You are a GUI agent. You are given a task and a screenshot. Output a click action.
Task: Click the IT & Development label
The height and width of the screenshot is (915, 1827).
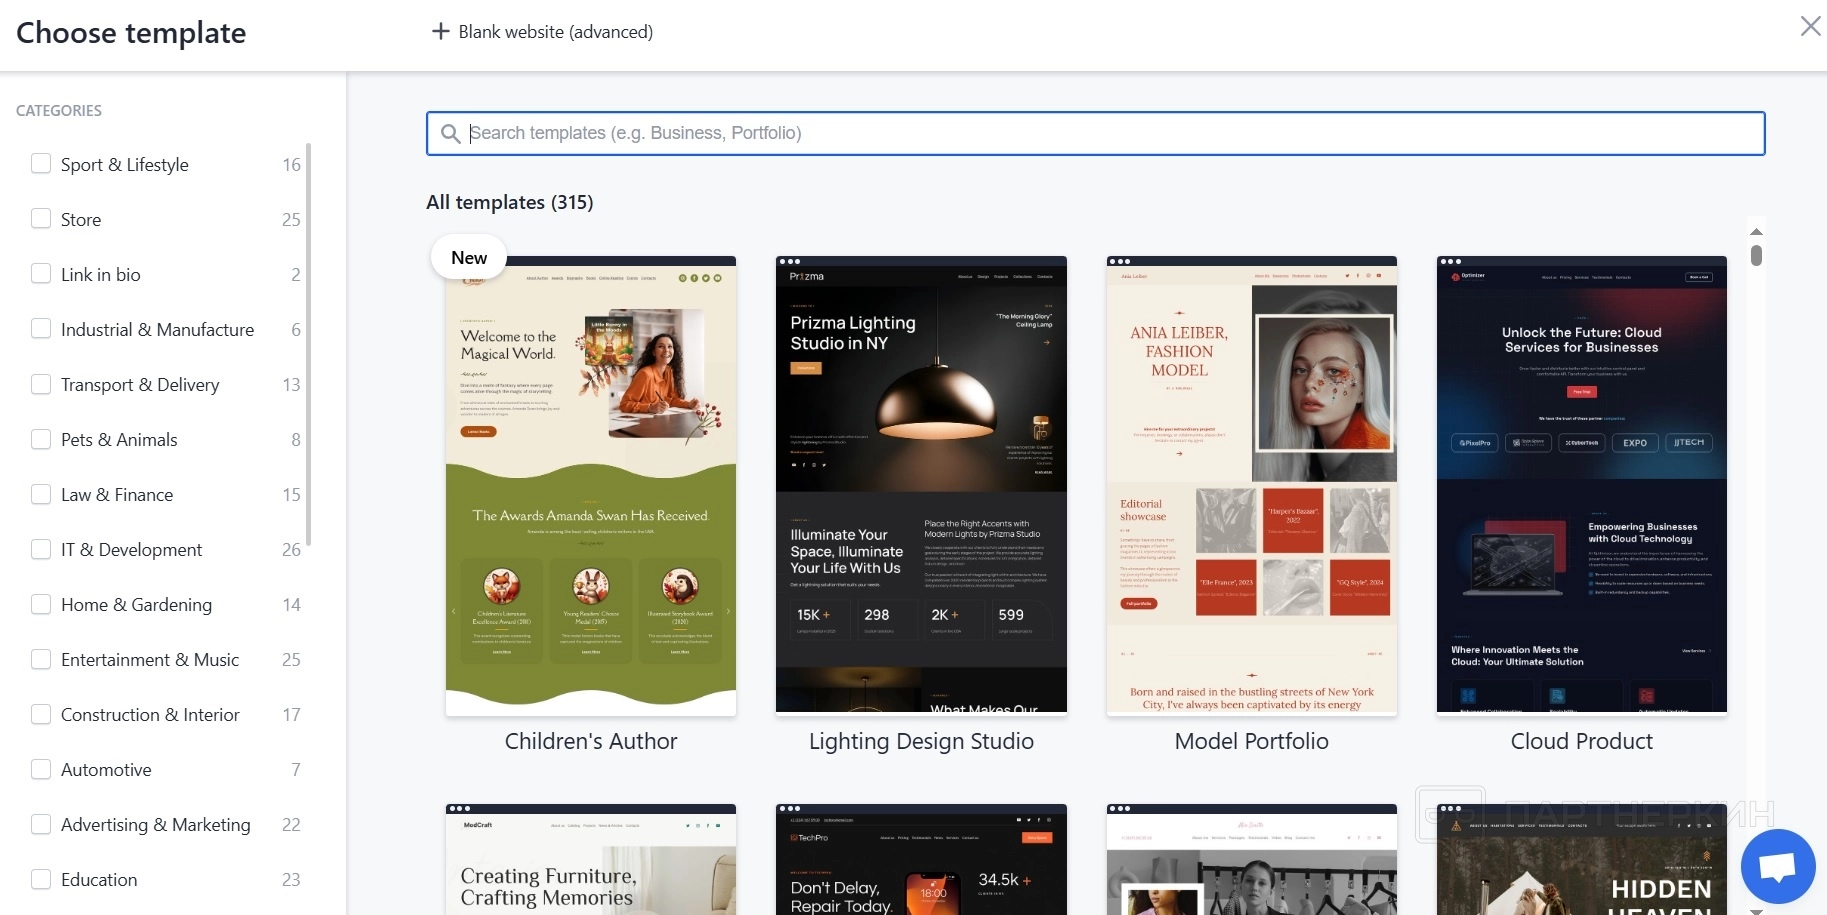click(x=131, y=550)
